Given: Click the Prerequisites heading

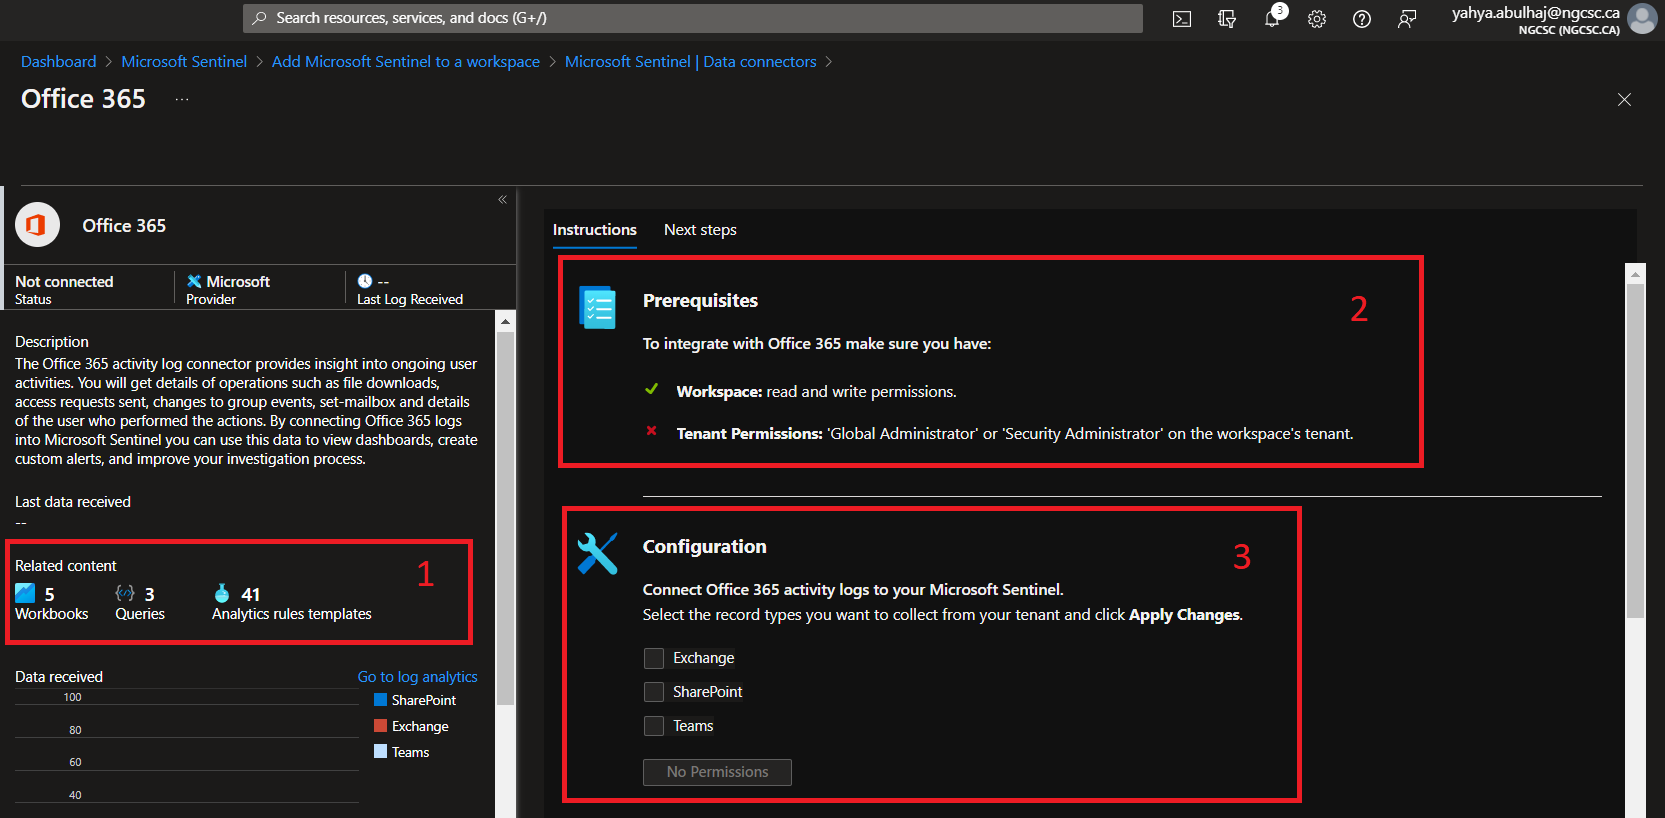Looking at the screenshot, I should pyautogui.click(x=700, y=301).
